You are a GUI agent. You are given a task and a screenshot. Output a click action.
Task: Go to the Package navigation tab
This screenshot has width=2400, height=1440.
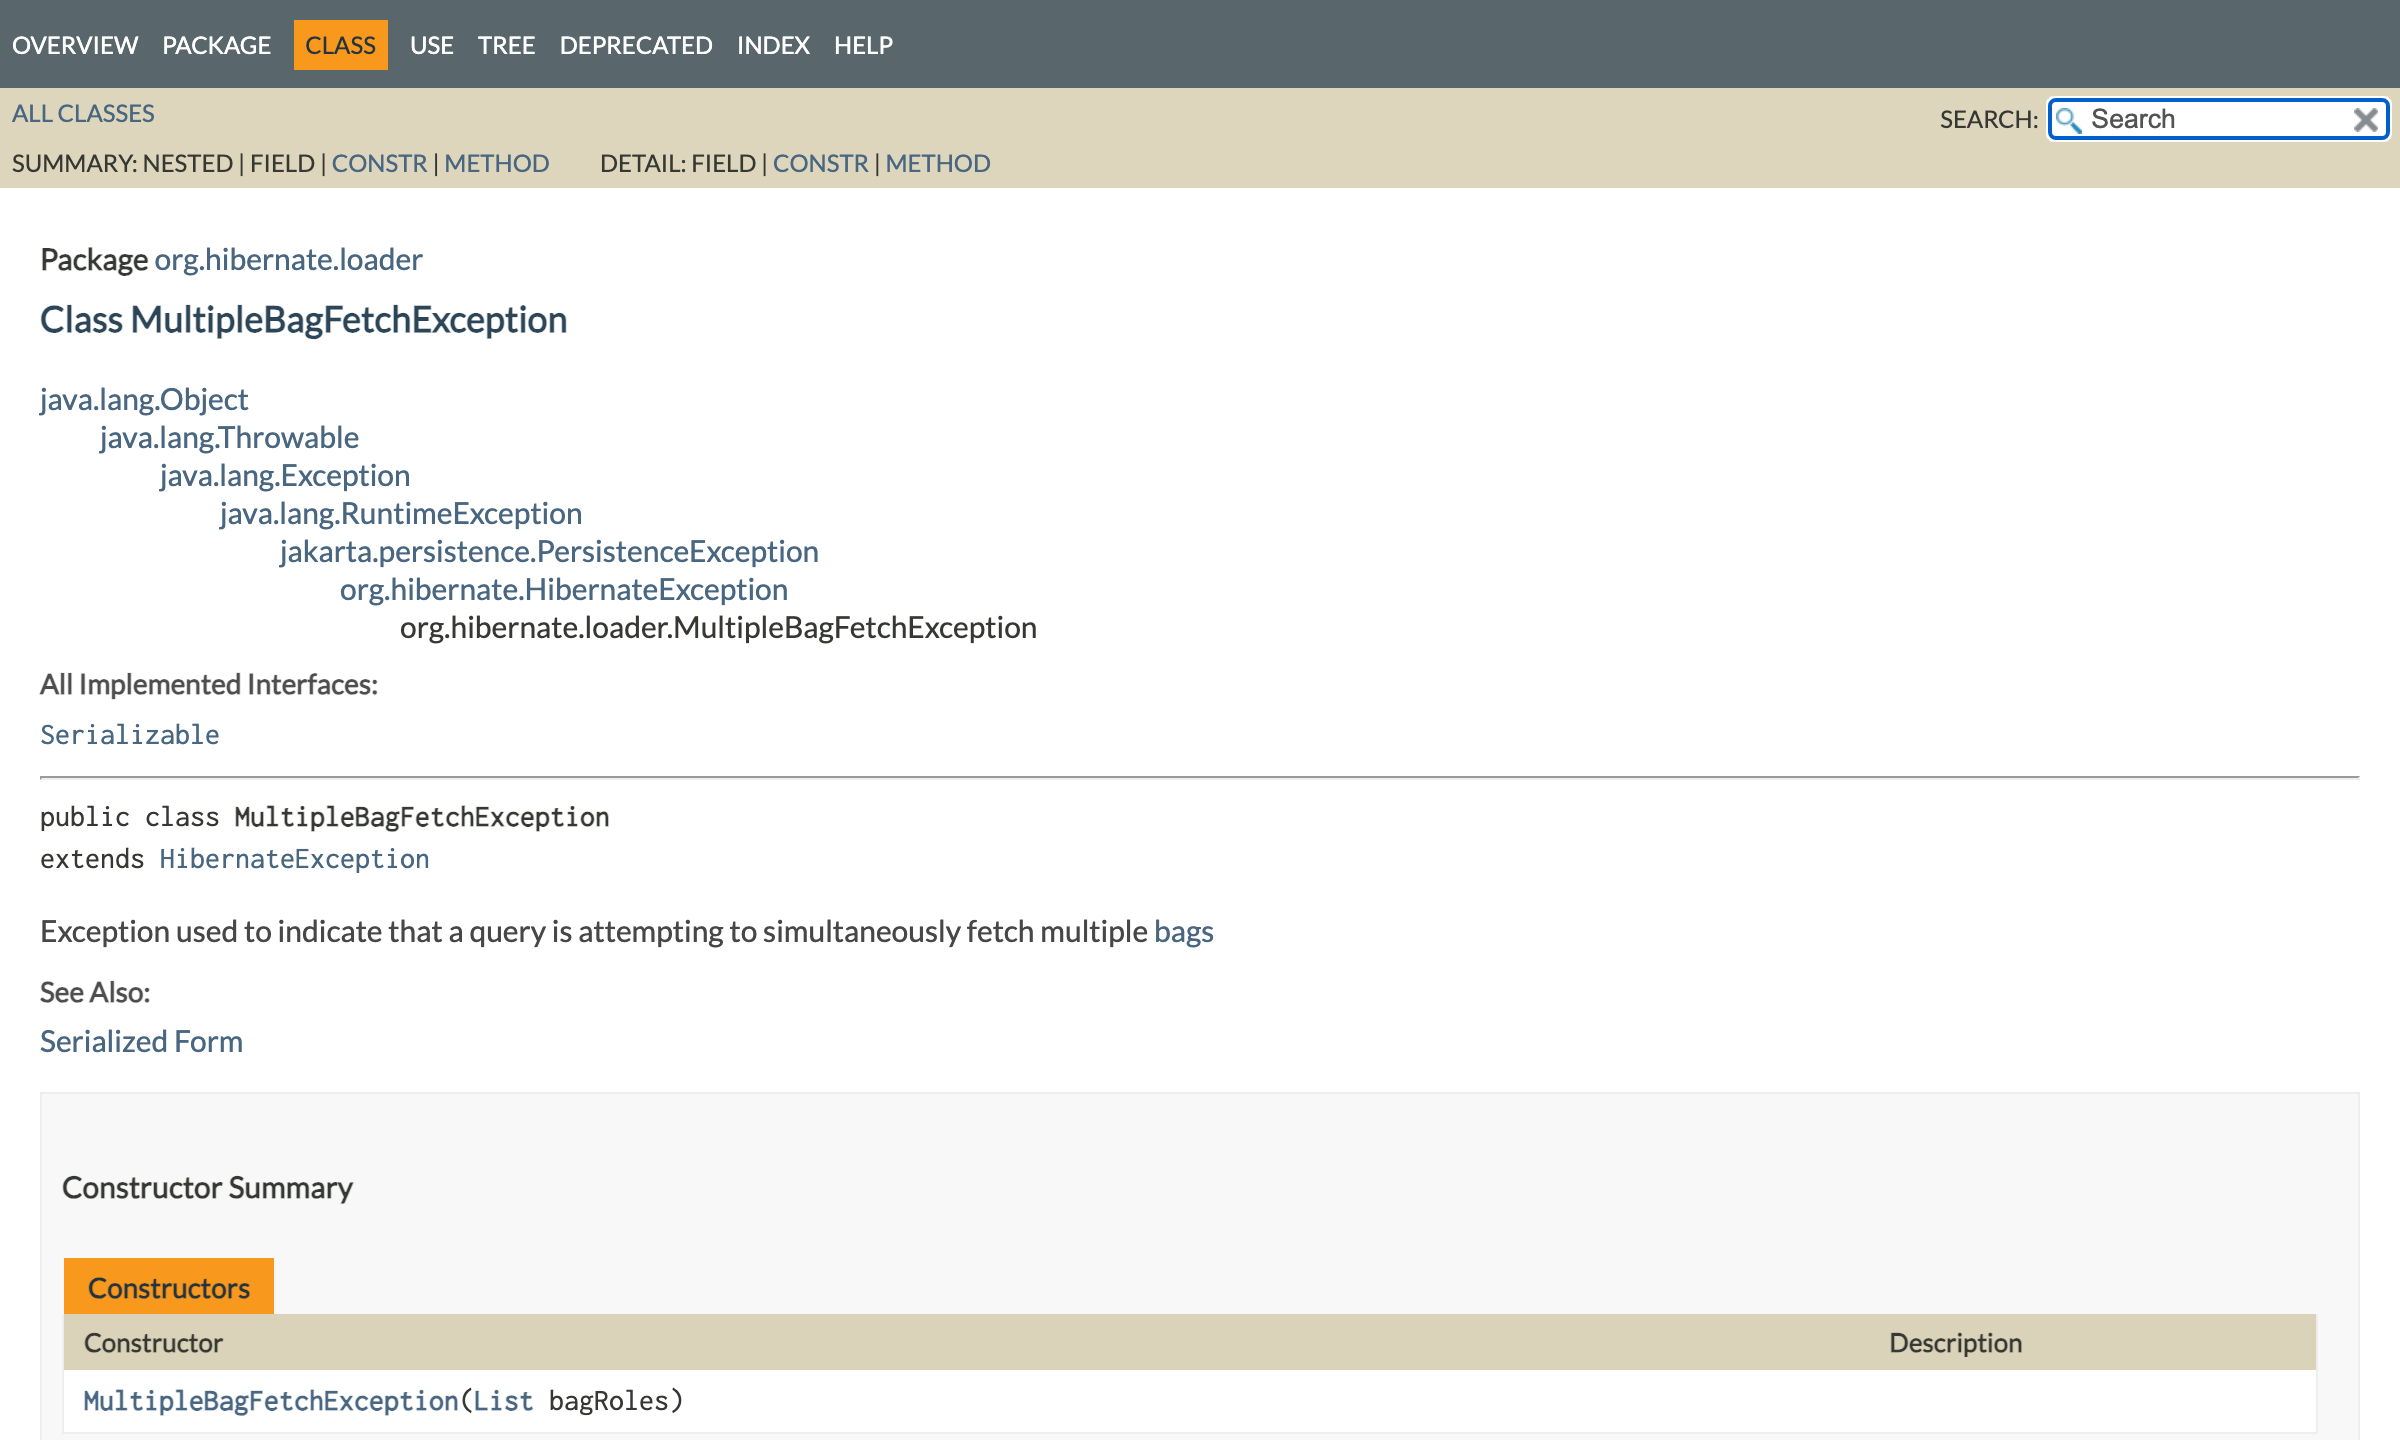tap(216, 45)
